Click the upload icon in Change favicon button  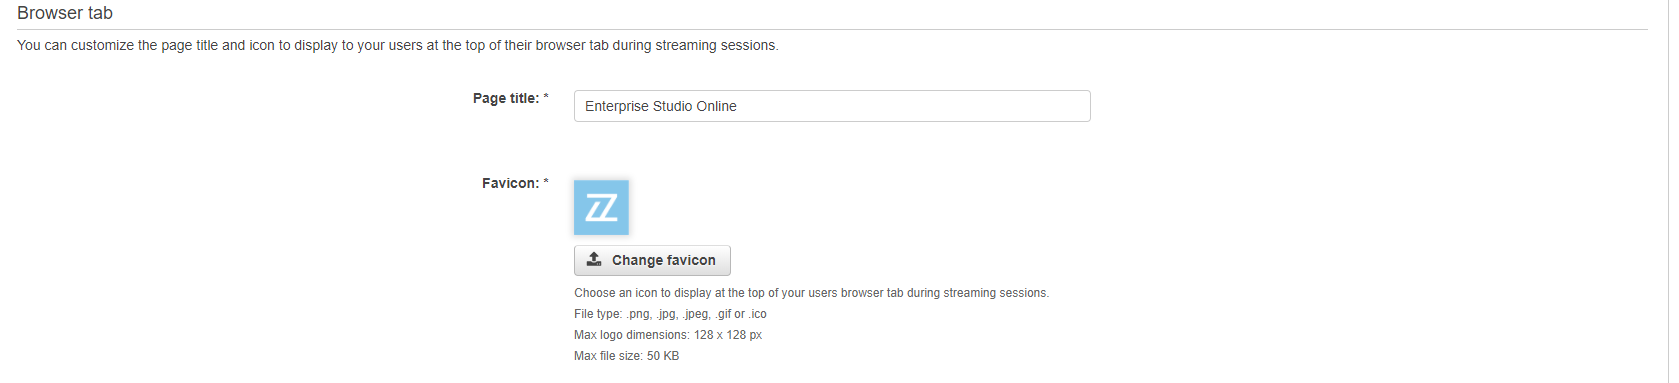click(x=594, y=259)
